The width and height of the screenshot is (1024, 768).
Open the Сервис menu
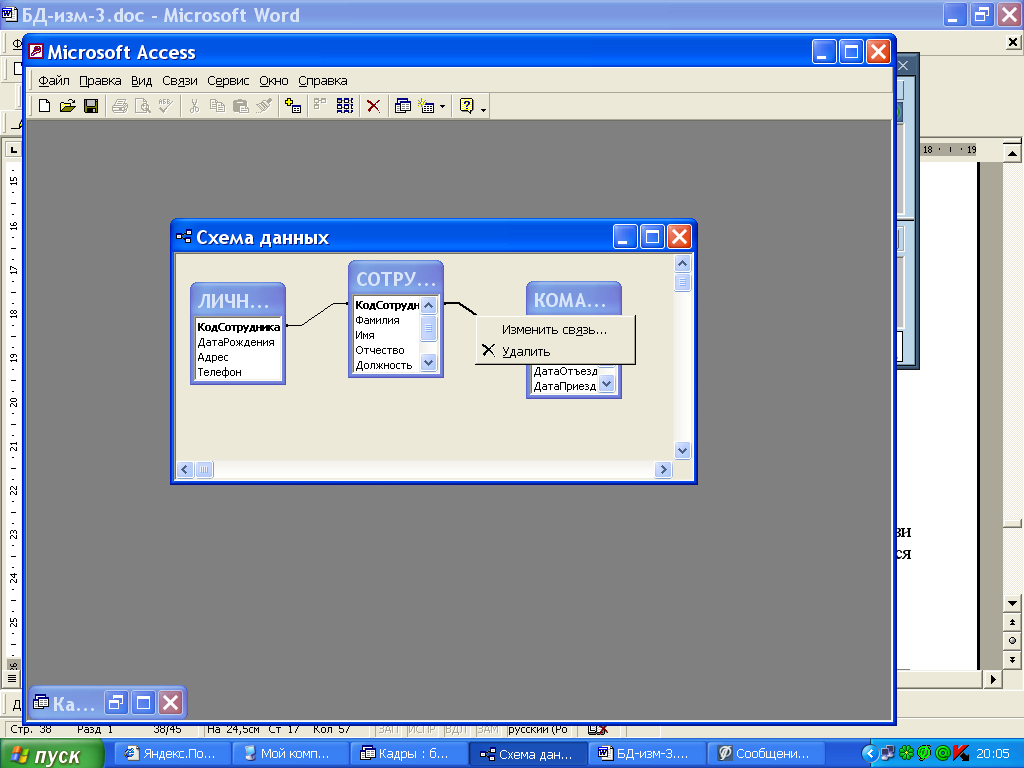228,81
